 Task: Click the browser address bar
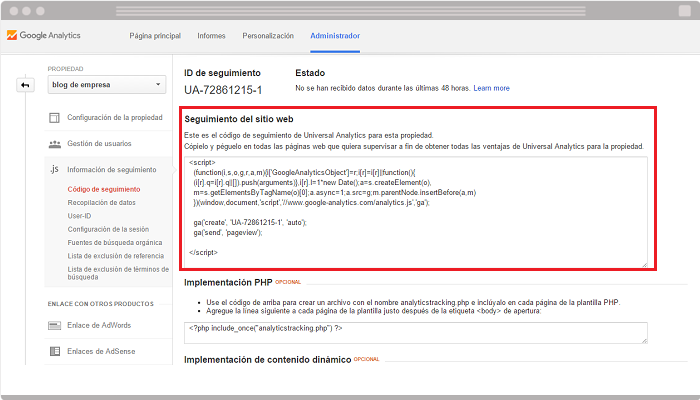pyautogui.click(x=350, y=11)
